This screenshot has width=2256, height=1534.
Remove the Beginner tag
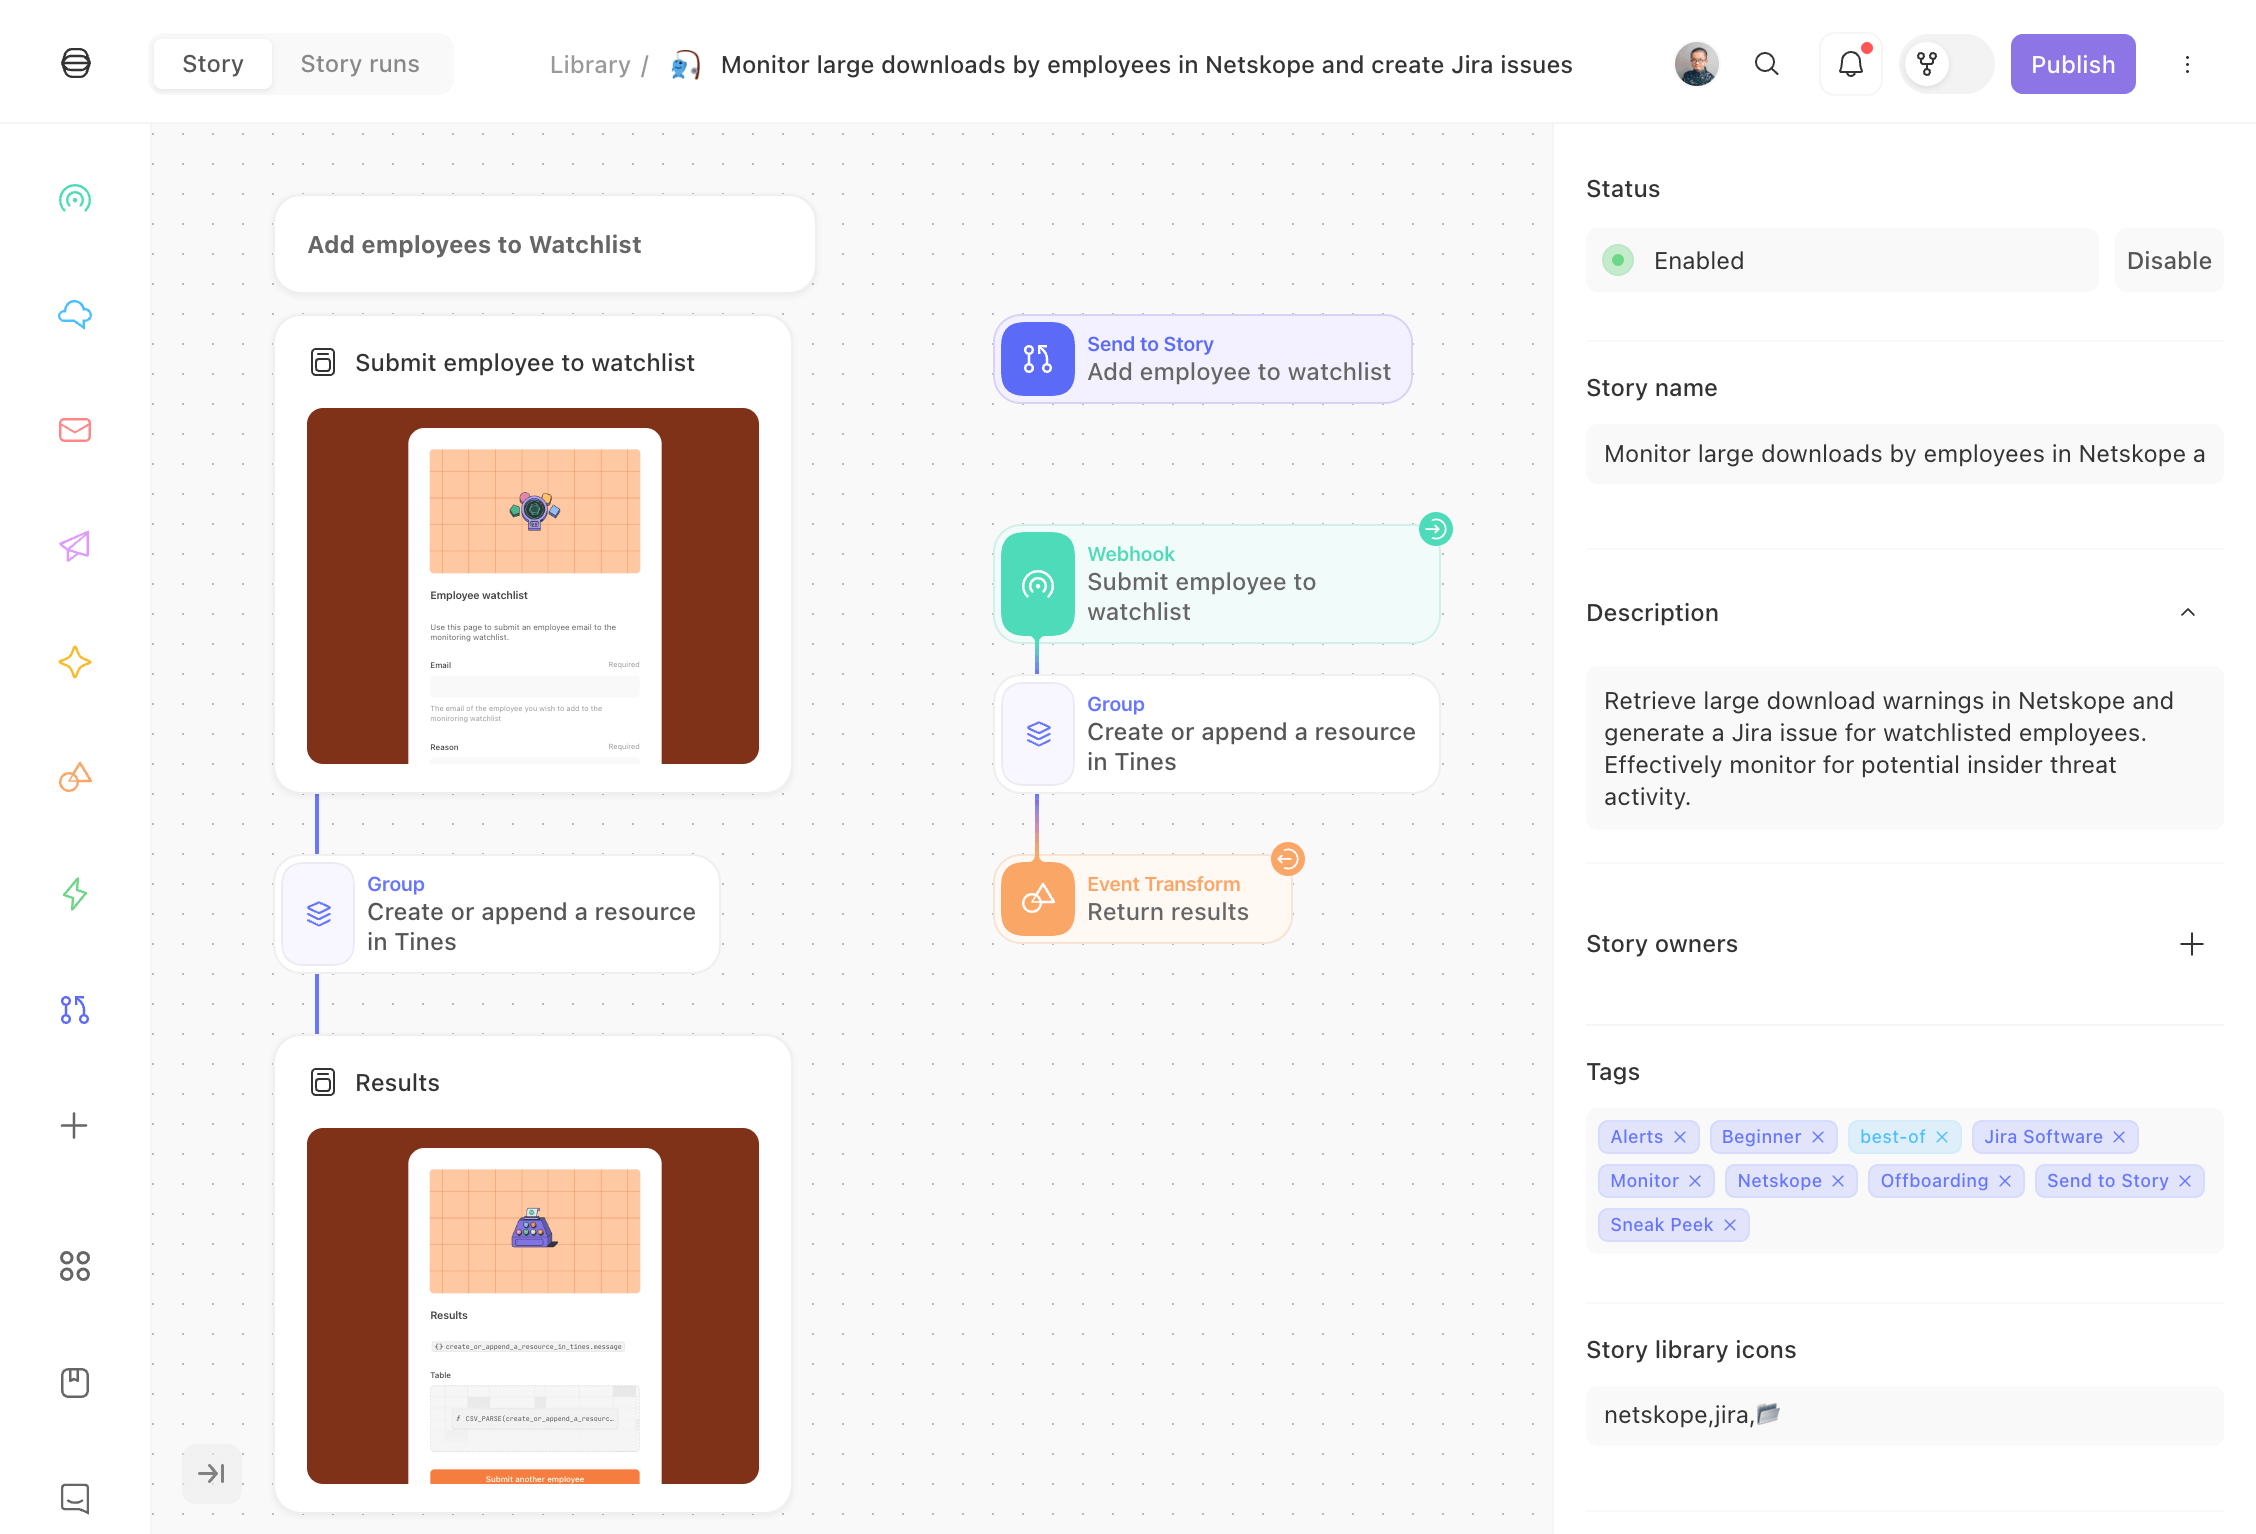click(x=1818, y=1137)
